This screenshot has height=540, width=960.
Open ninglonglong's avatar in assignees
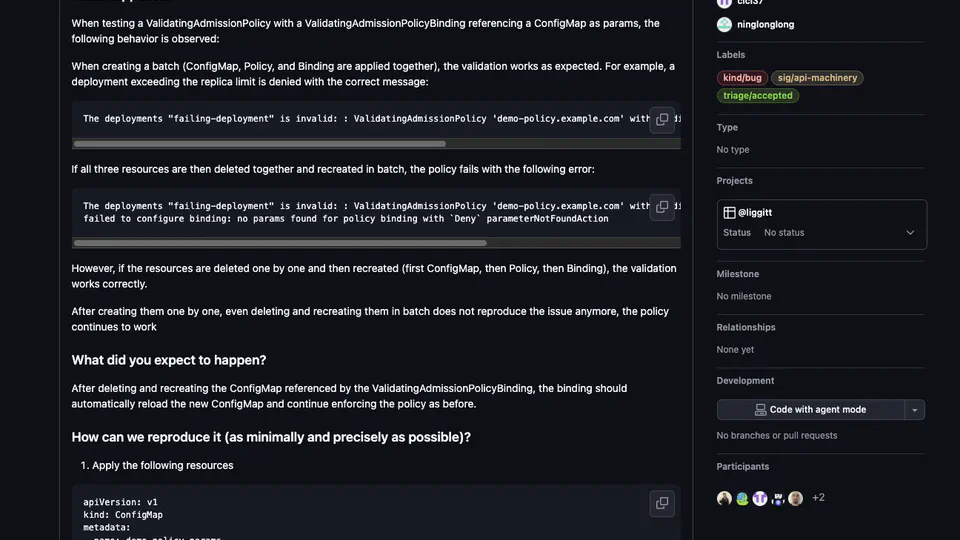(x=724, y=24)
